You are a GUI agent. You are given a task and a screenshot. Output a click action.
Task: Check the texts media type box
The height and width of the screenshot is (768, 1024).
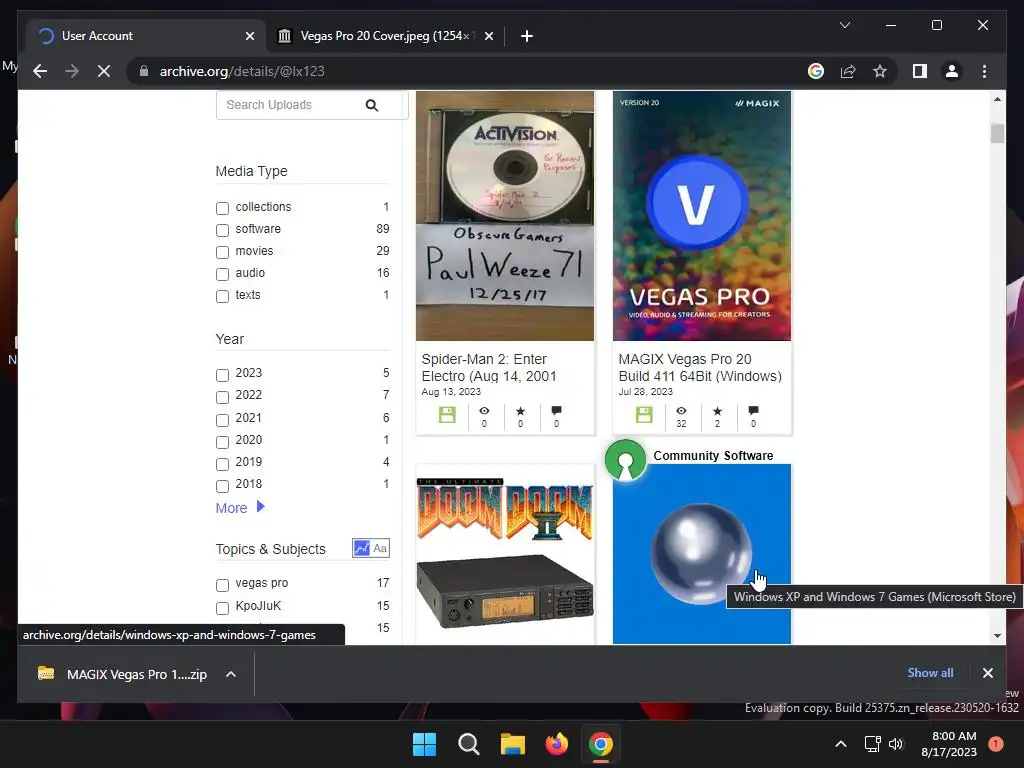222,296
